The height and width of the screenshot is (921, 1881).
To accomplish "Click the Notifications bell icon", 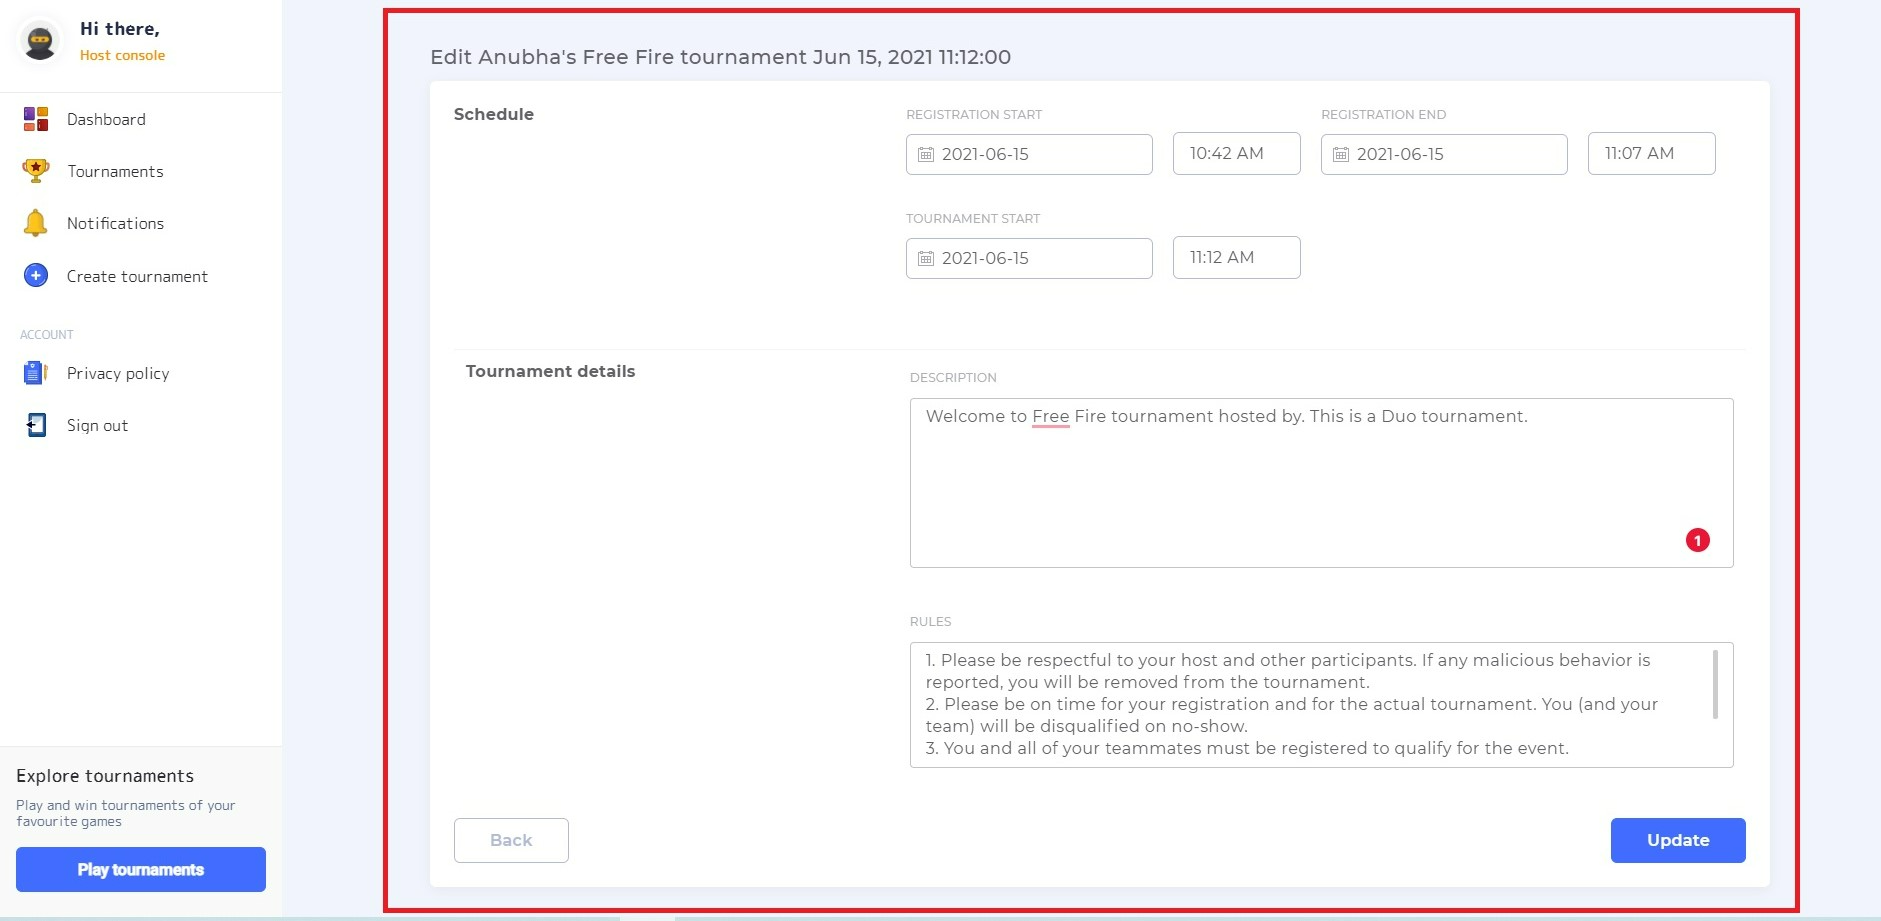I will pos(35,223).
